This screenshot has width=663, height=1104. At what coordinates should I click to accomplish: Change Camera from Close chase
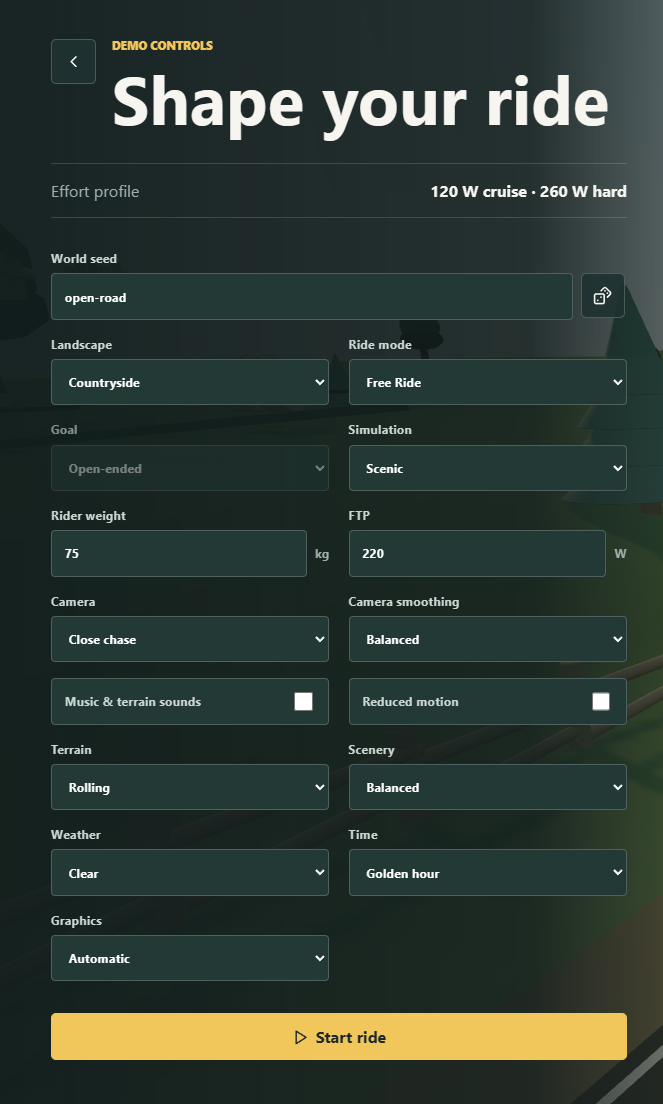(x=189, y=639)
